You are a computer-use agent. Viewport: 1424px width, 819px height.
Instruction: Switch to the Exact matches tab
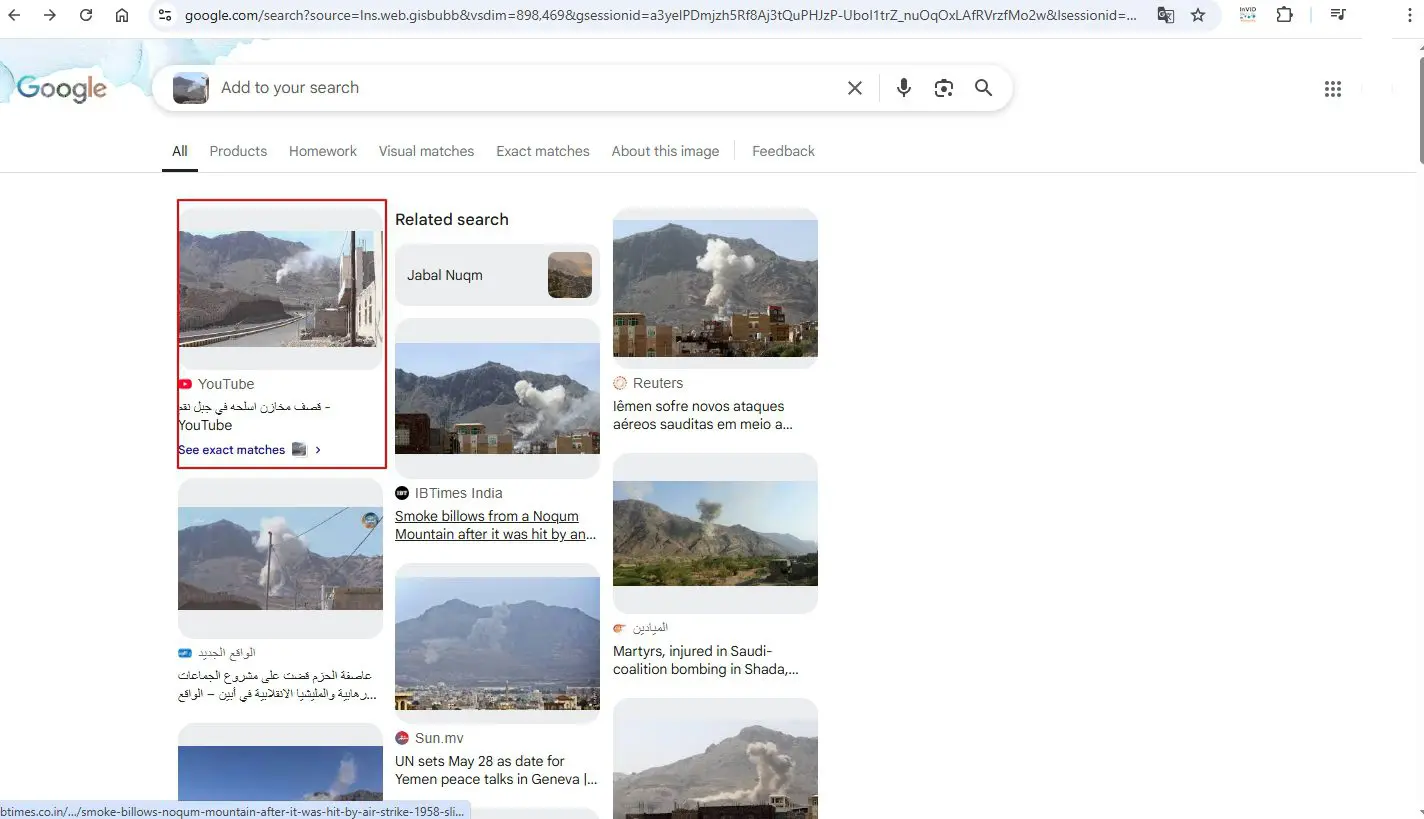coord(543,151)
